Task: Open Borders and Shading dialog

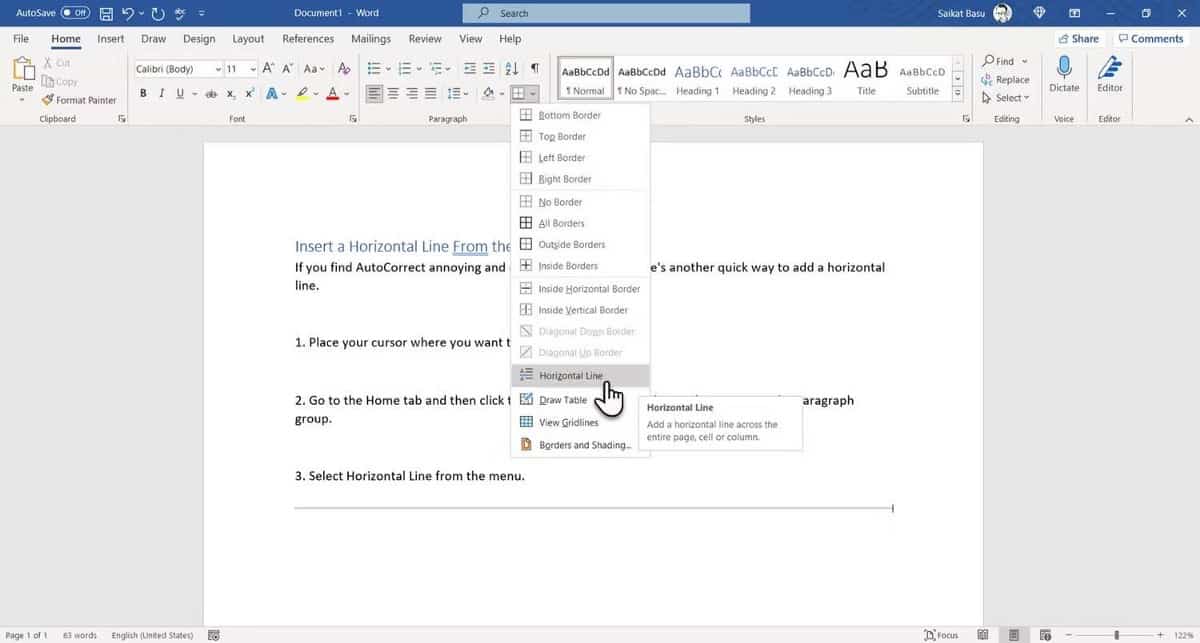Action: [584, 444]
